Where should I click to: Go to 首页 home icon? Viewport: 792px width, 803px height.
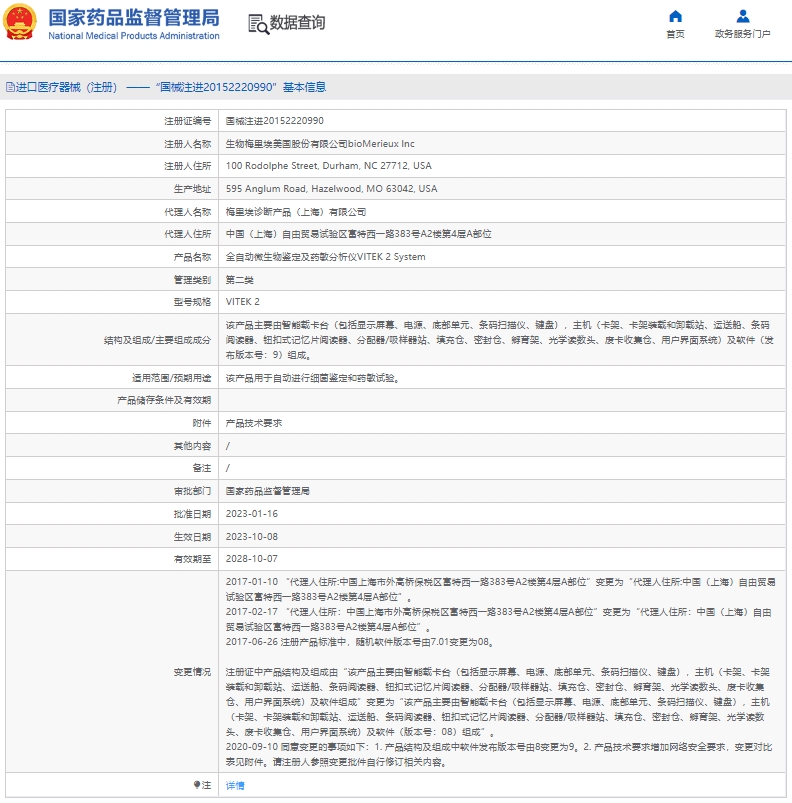pyautogui.click(x=675, y=16)
